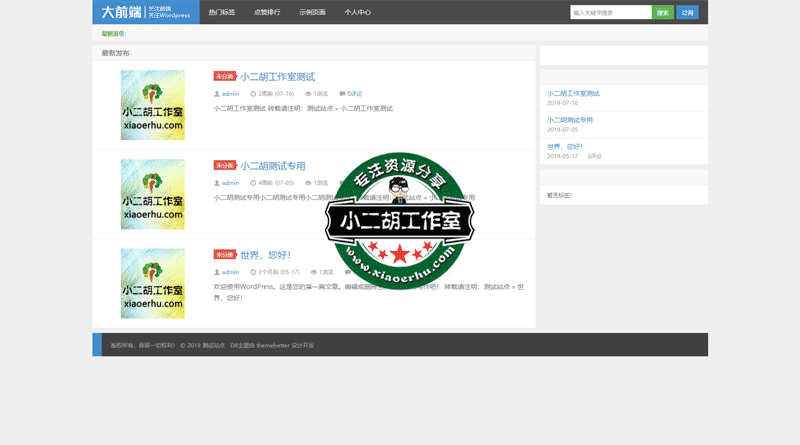800x445 pixels.
Task: Open thumbnail of 小二胡工作室测试 post
Action: coord(153,105)
